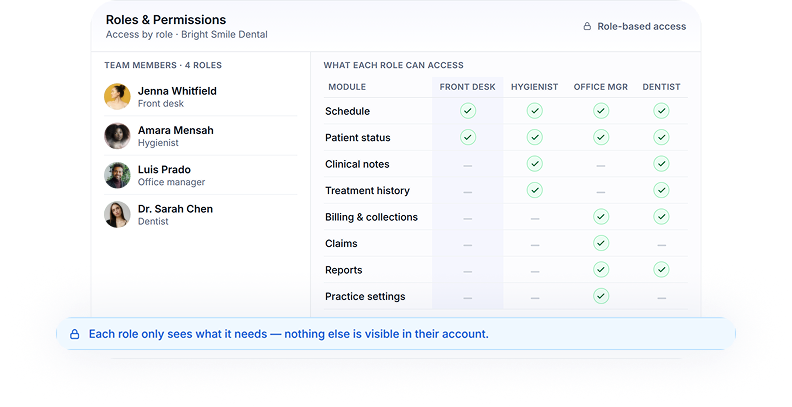Open Jenna Whitfield's team member entry

[201, 96]
